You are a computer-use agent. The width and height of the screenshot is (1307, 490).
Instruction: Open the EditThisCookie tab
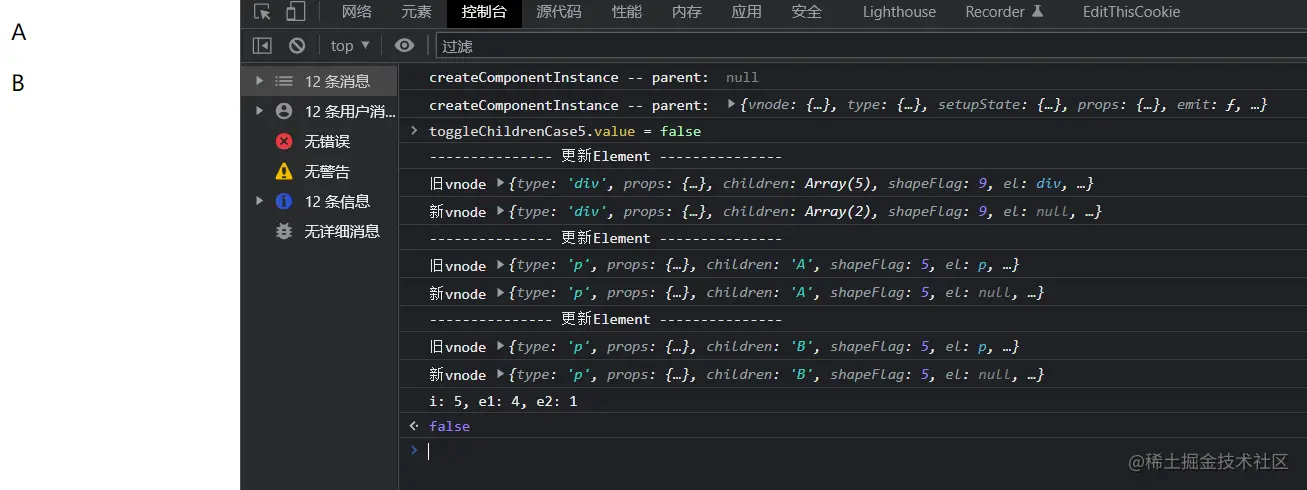click(x=1131, y=12)
